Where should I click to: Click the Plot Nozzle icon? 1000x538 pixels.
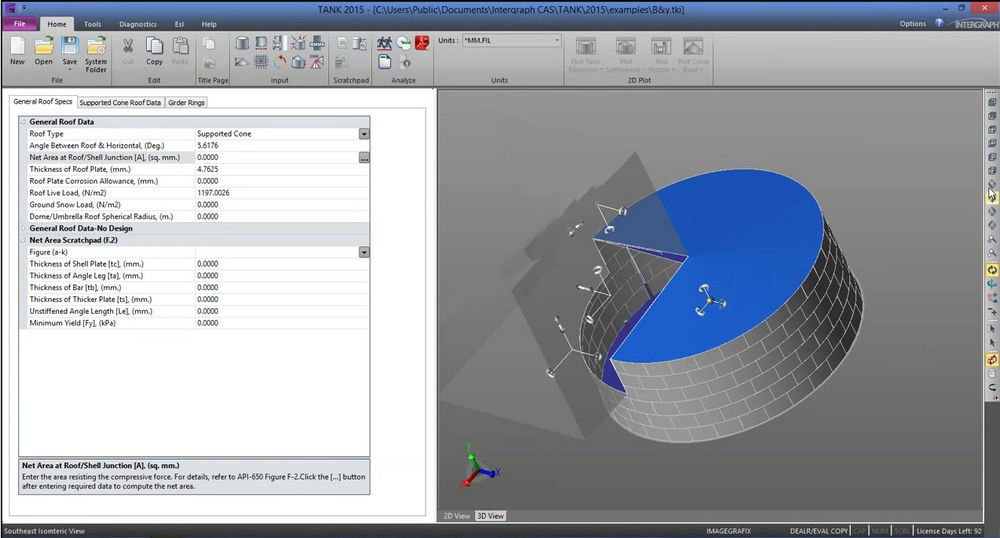(661, 54)
